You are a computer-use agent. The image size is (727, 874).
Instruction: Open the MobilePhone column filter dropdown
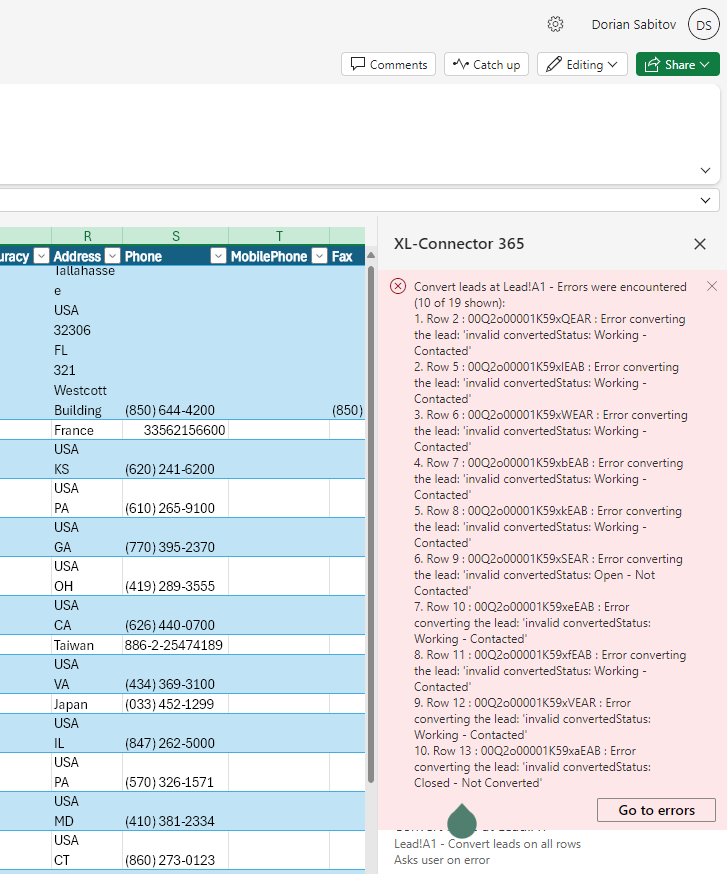(x=319, y=256)
